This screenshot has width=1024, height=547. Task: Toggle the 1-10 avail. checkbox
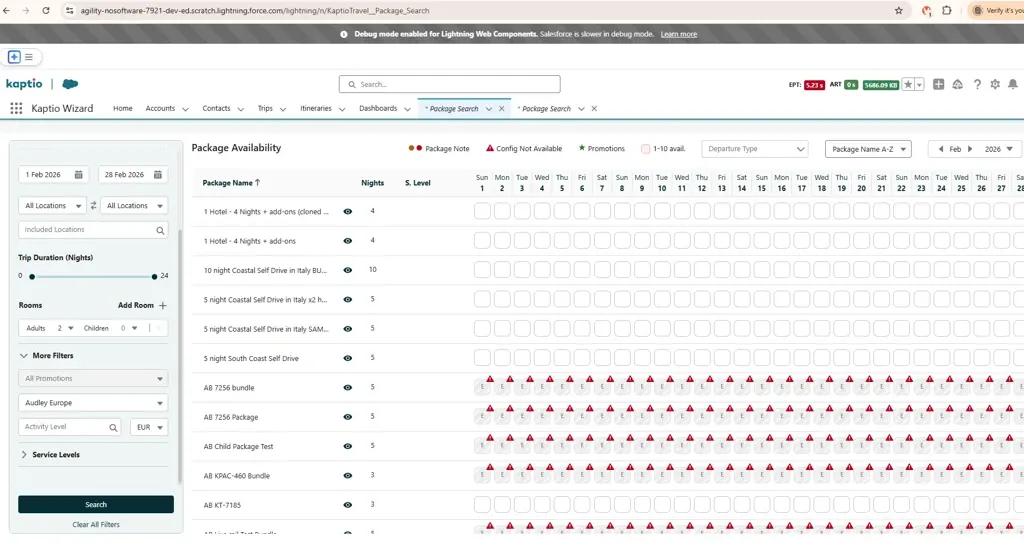[645, 149]
